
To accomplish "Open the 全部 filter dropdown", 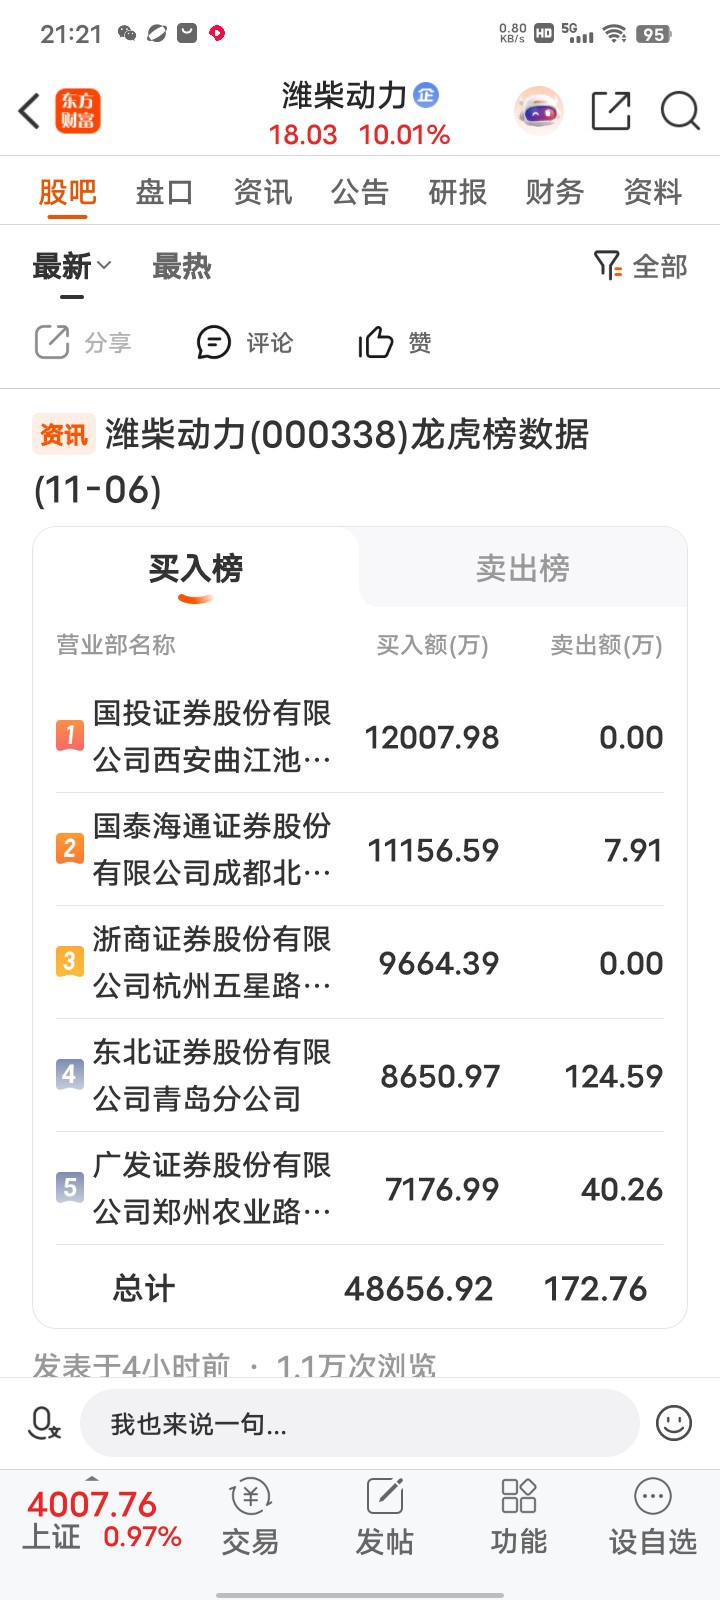I will tap(640, 266).
